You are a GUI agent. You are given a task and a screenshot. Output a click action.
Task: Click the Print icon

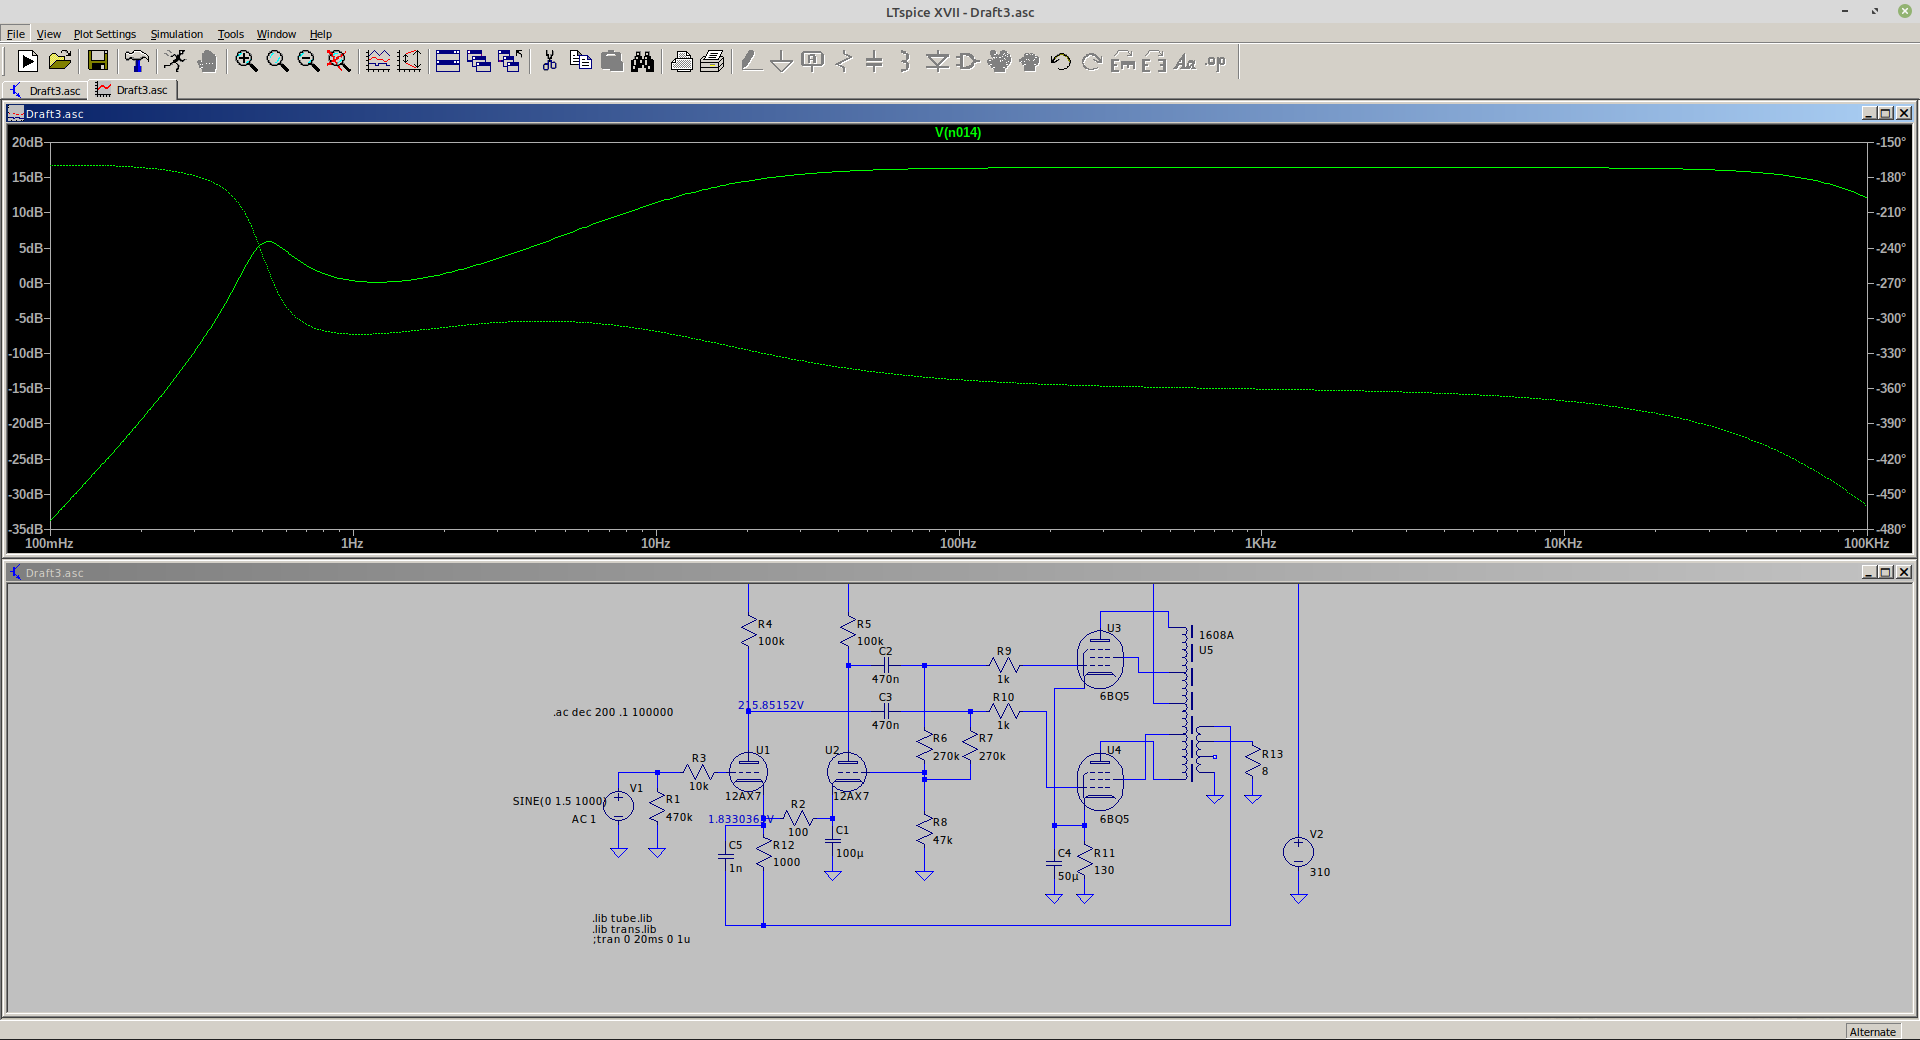click(712, 62)
